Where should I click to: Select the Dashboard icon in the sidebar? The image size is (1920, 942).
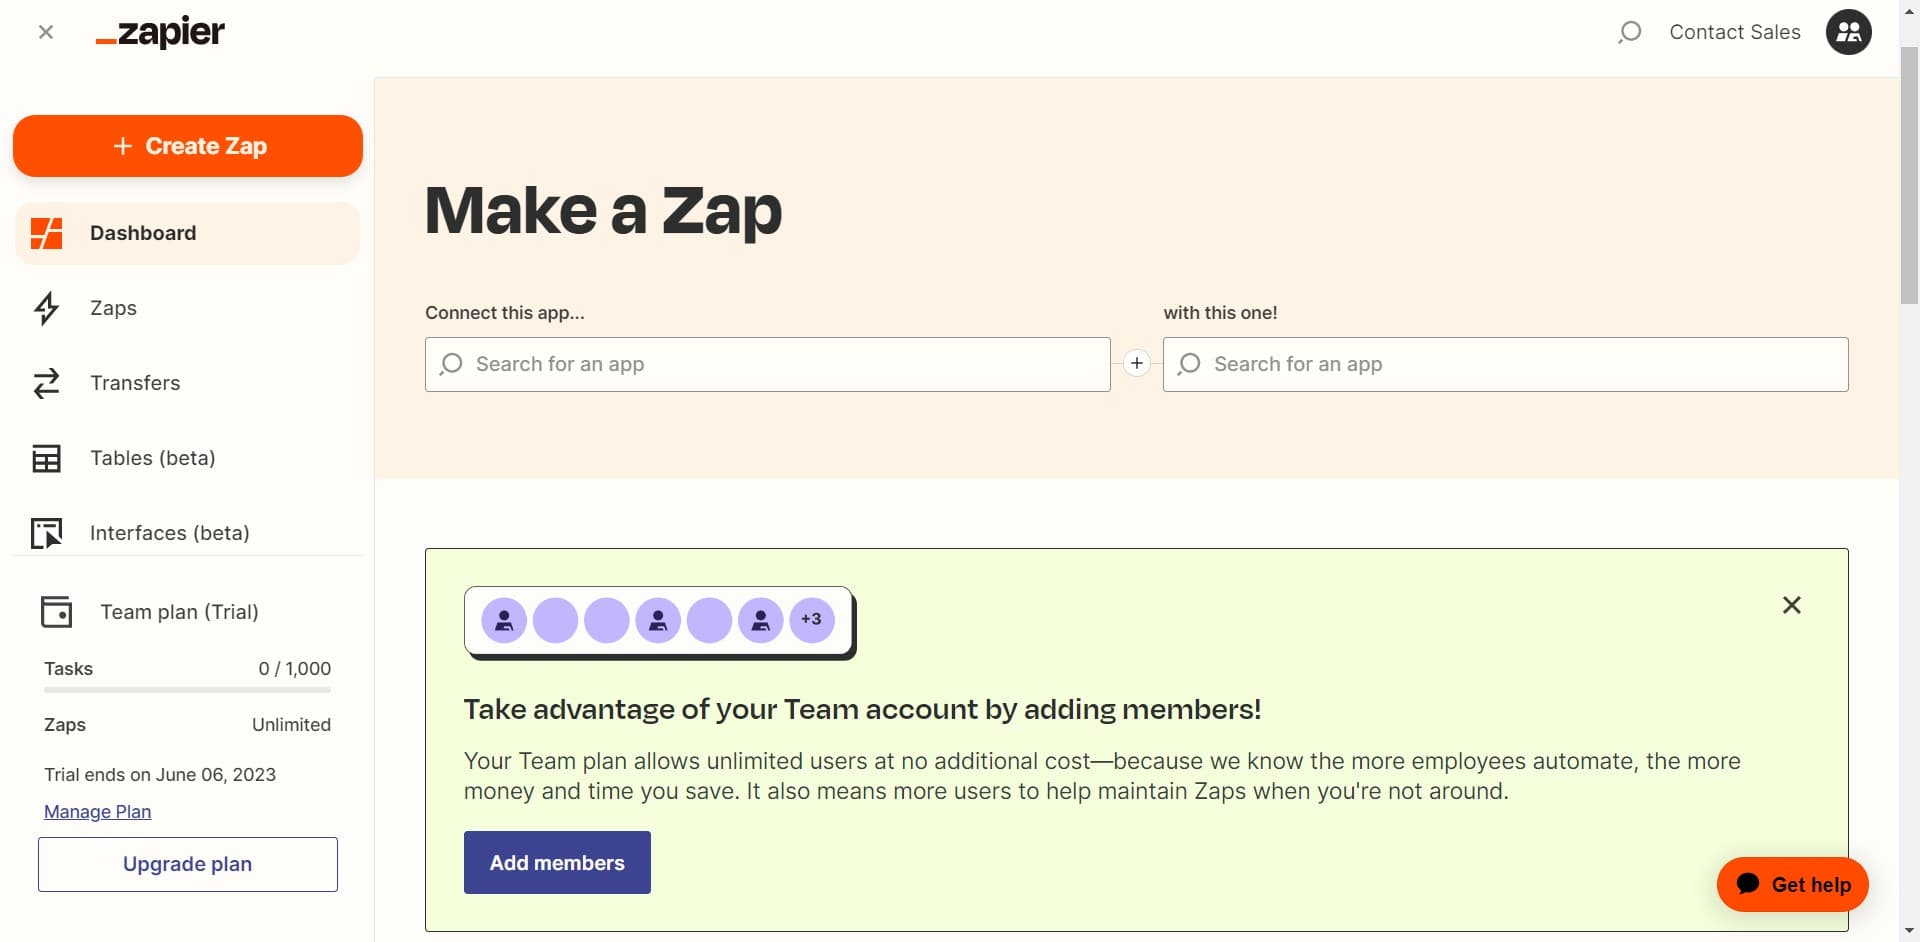tap(46, 233)
